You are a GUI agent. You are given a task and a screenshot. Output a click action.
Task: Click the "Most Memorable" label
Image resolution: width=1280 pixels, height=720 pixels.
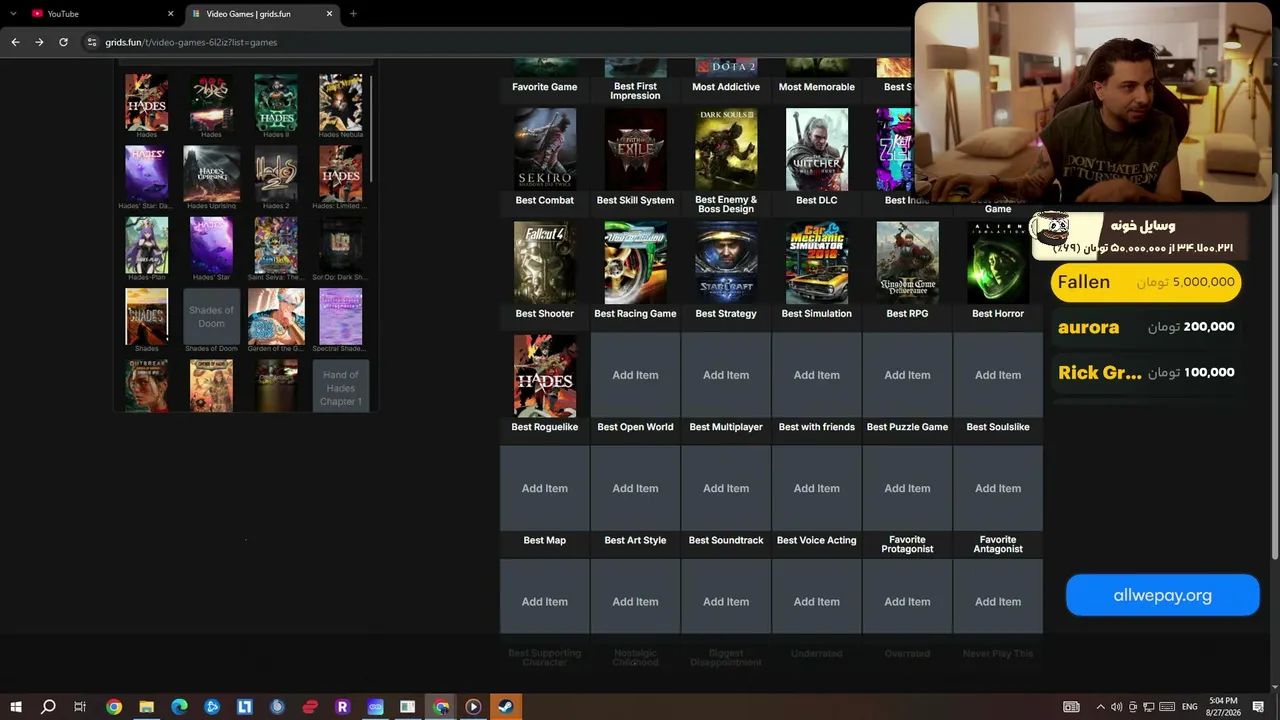click(x=817, y=87)
